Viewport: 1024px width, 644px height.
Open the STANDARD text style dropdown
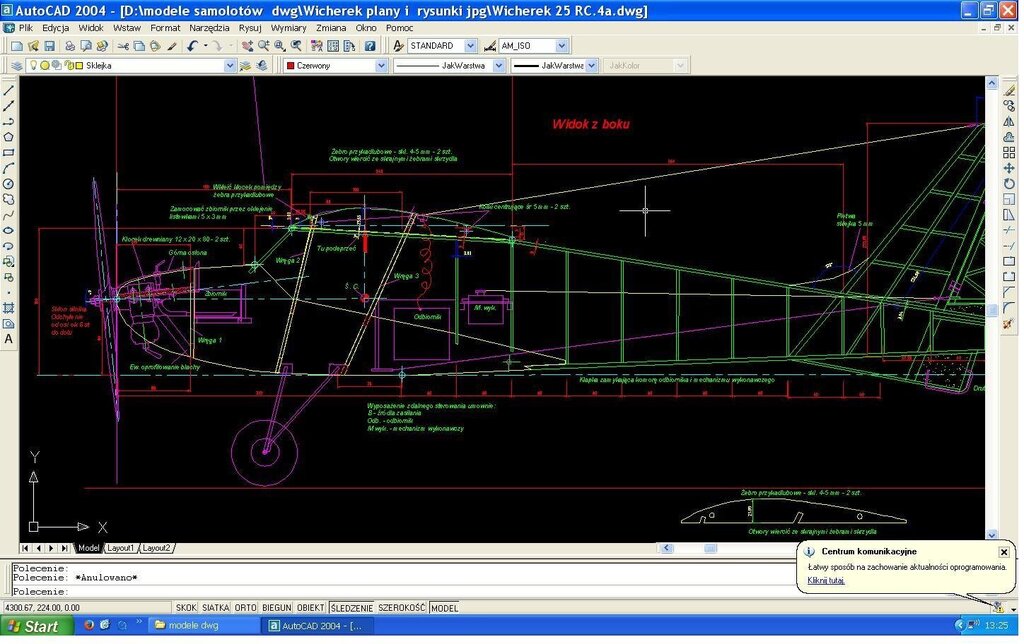pyautogui.click(x=470, y=46)
